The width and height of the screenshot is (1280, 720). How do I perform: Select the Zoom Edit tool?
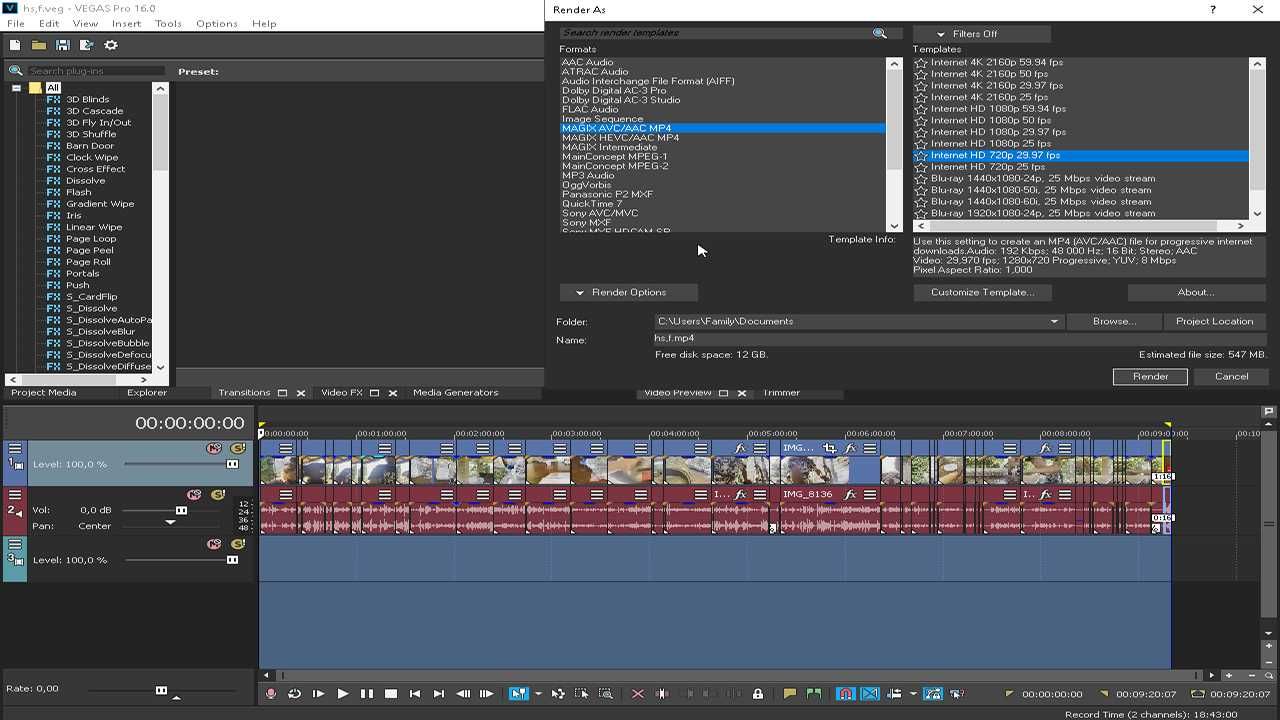coord(606,694)
